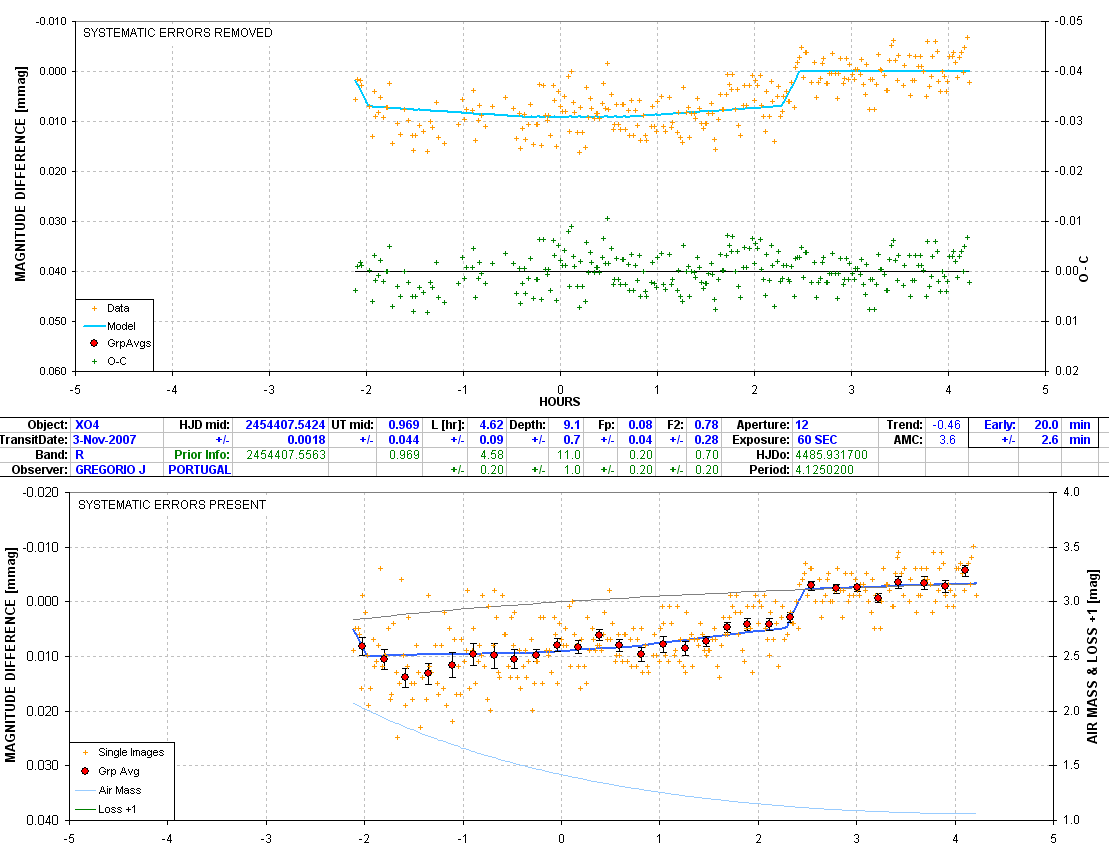
Task: Click the Trend value "-0.46"
Action: click(946, 424)
